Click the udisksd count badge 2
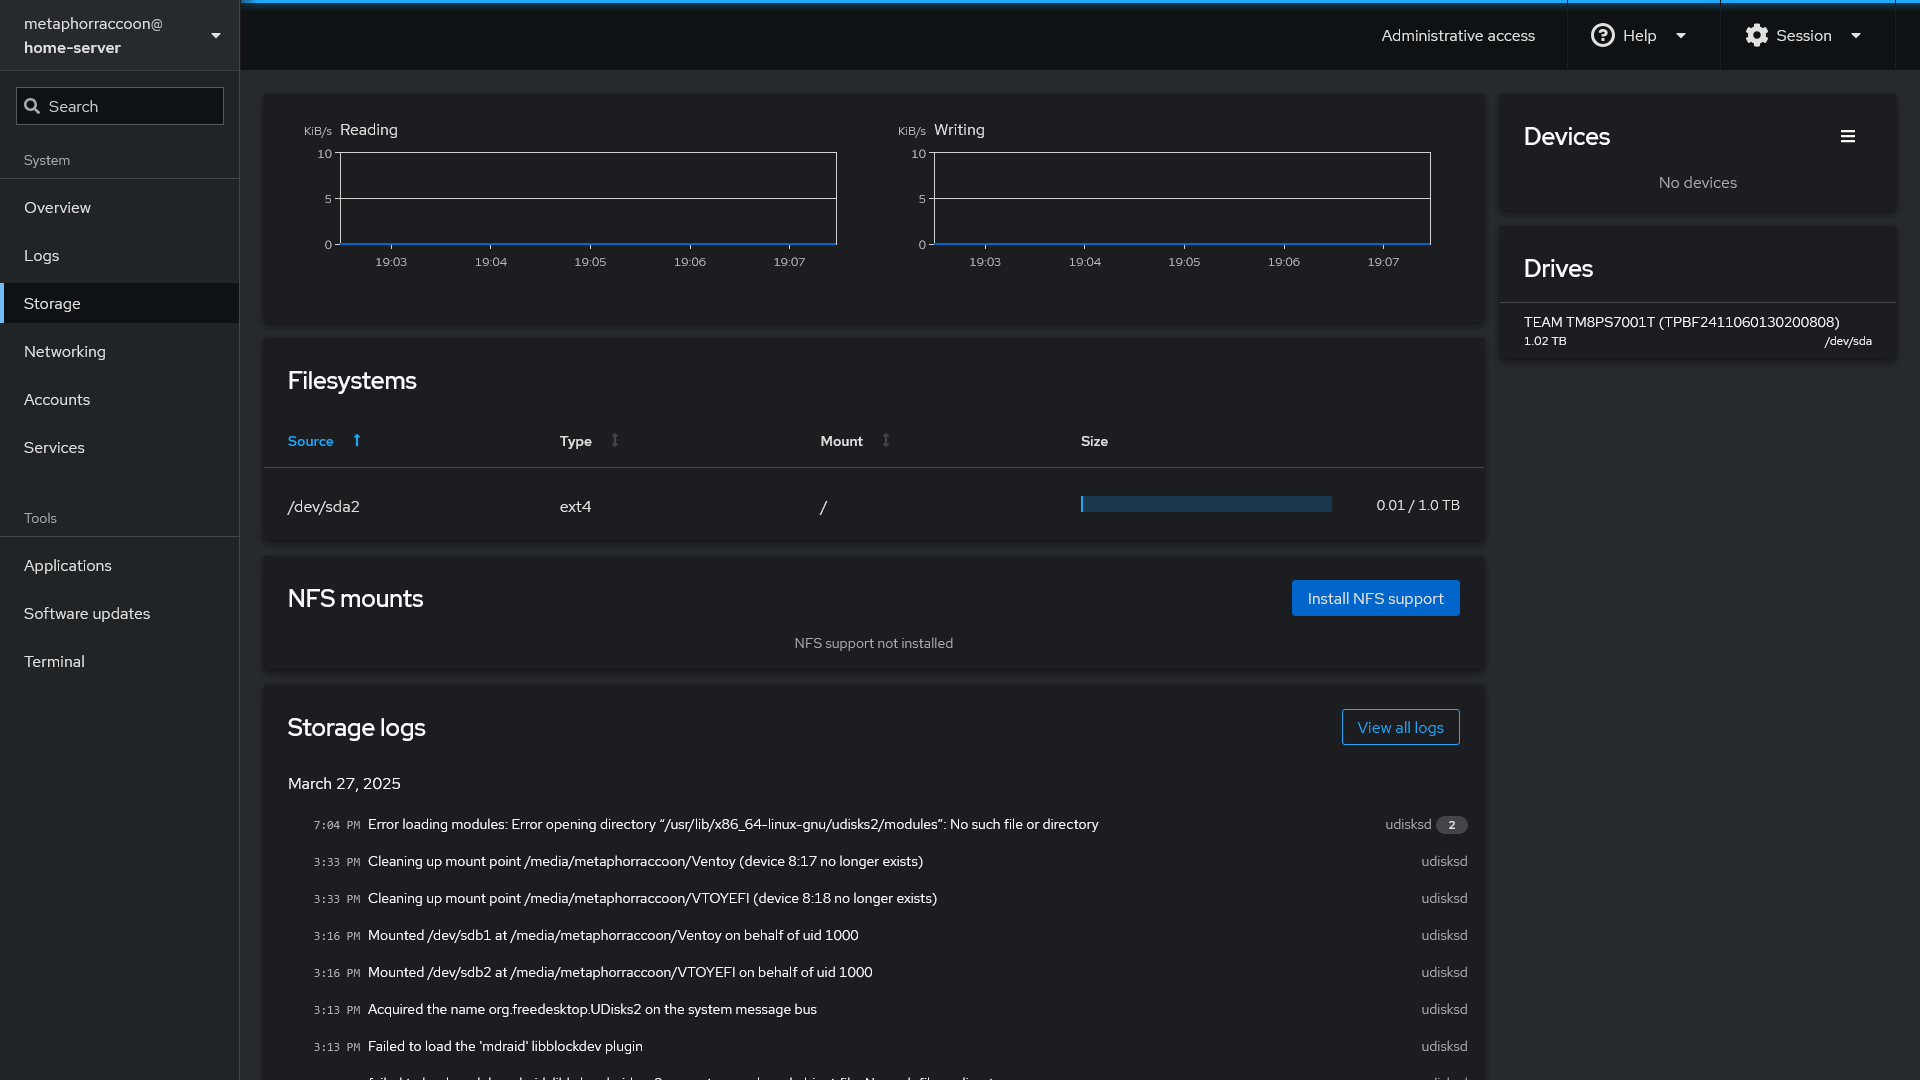Viewport: 1920px width, 1080px height. coord(1452,825)
